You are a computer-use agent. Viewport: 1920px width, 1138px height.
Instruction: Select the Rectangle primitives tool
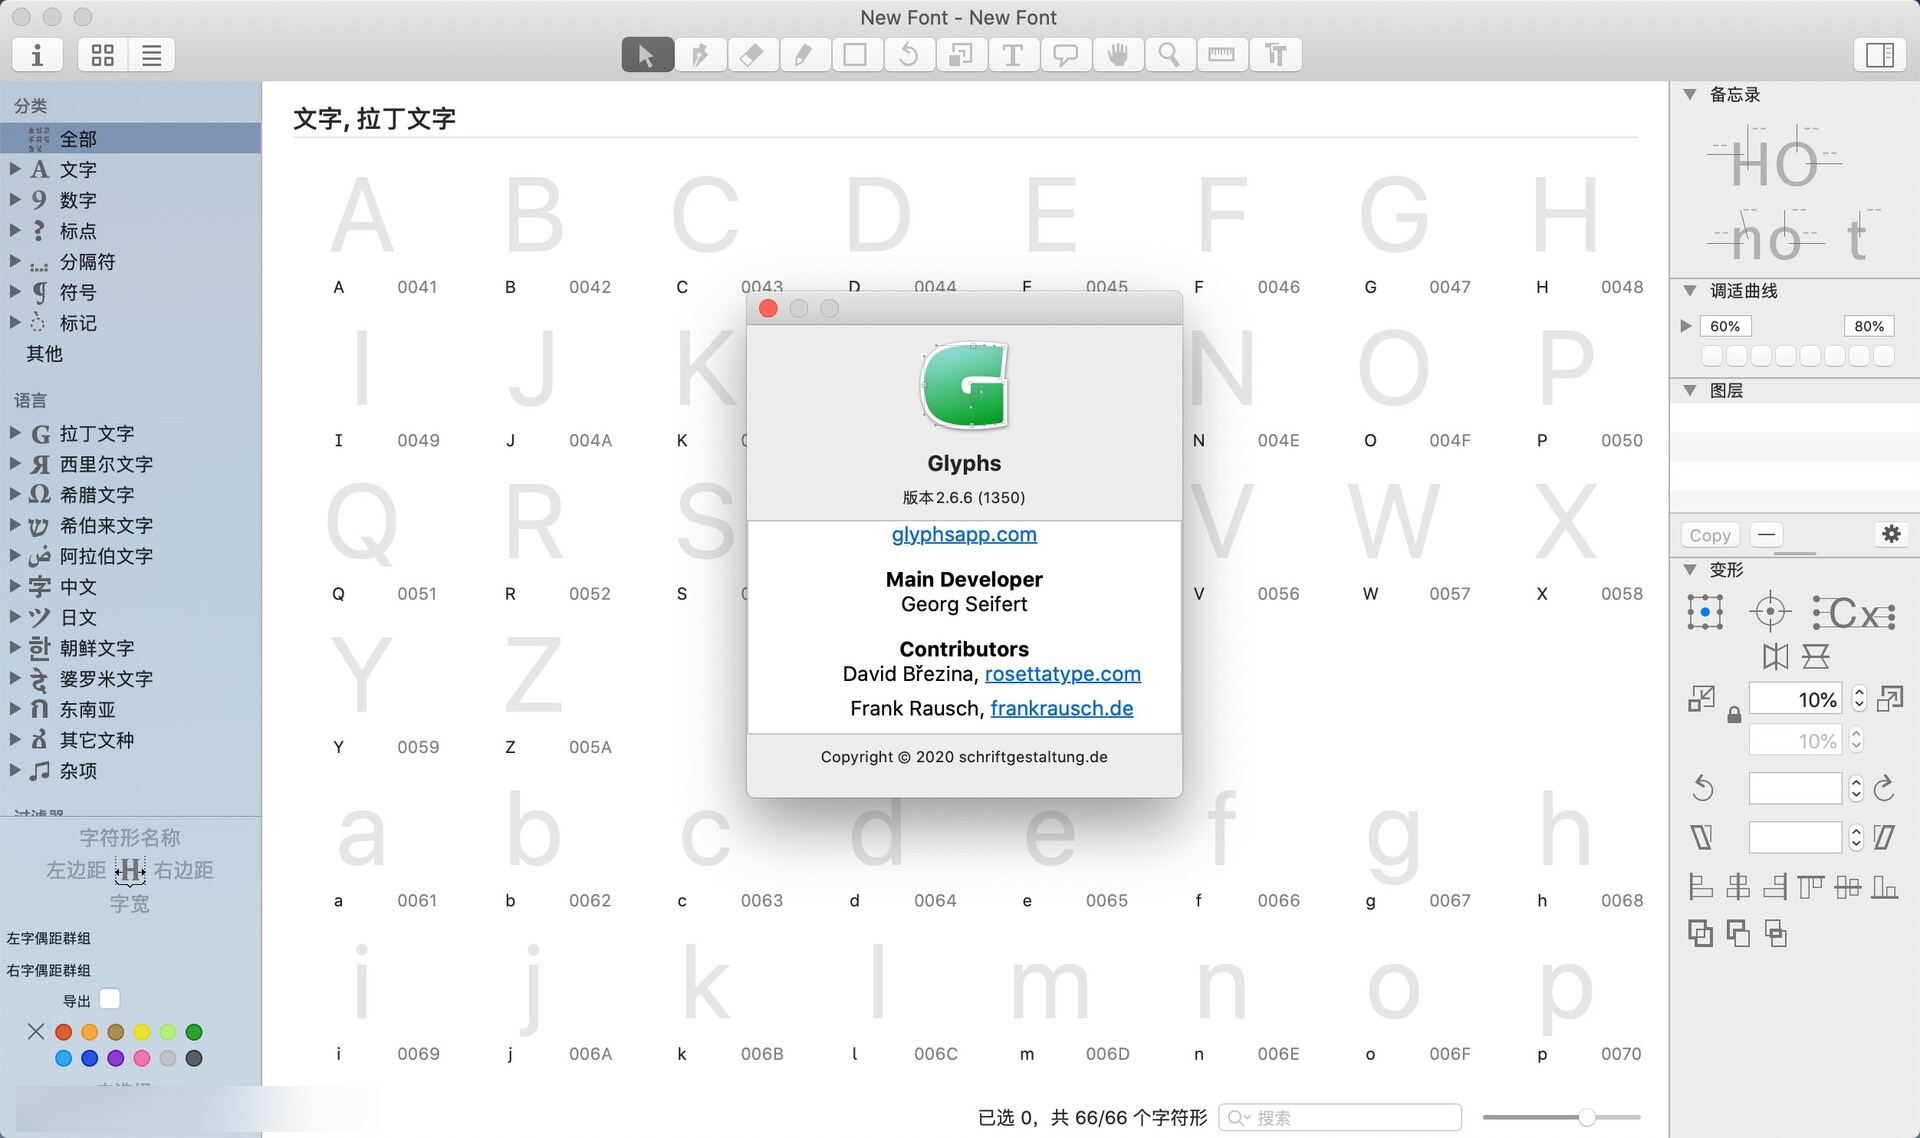[x=856, y=55]
